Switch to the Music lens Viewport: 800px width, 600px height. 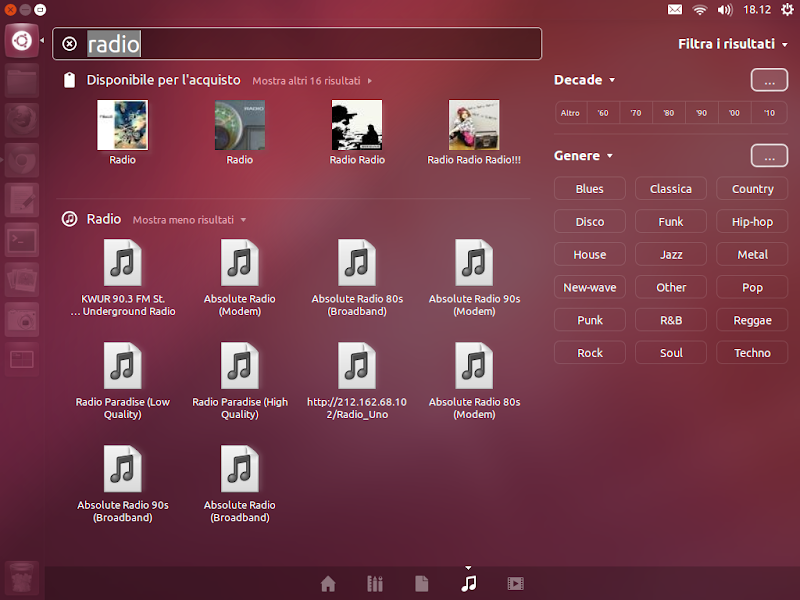click(469, 583)
